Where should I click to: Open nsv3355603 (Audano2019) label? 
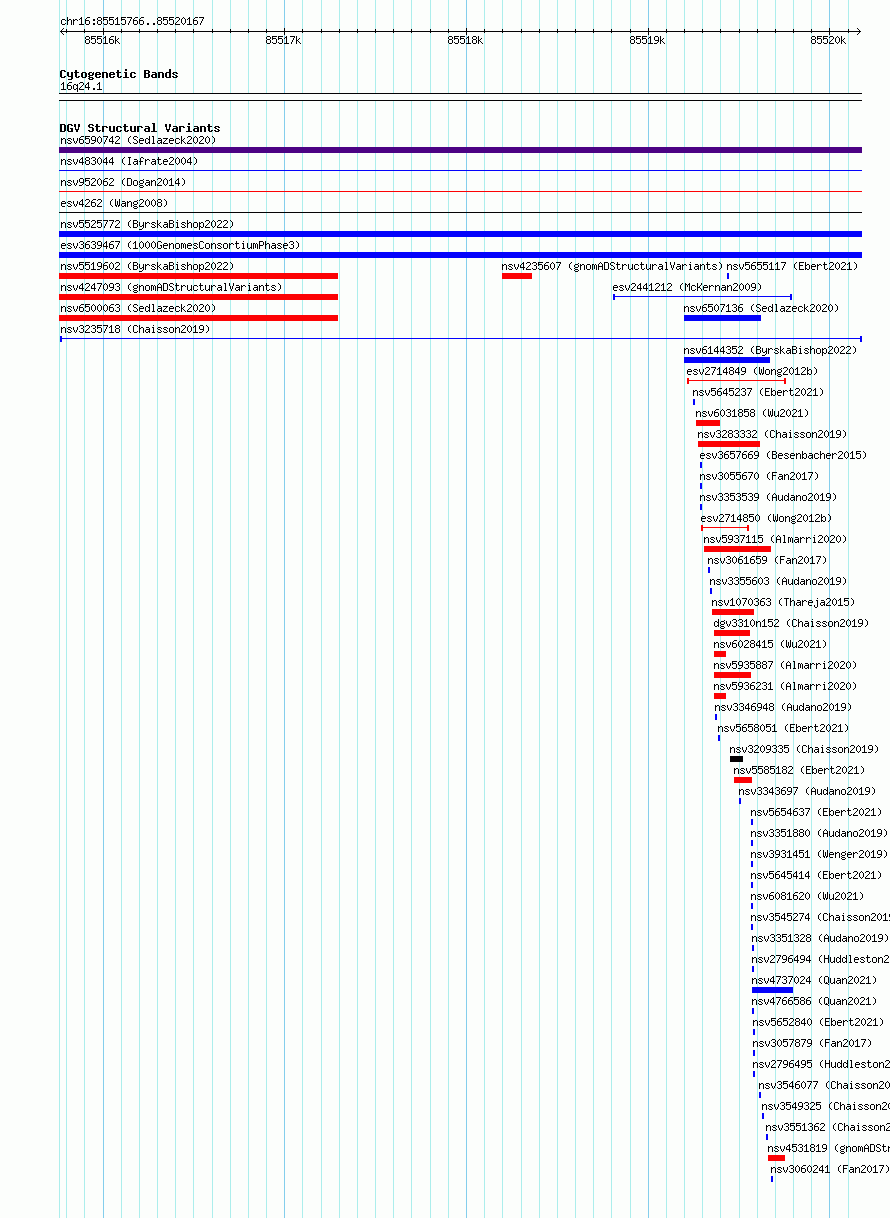point(778,581)
